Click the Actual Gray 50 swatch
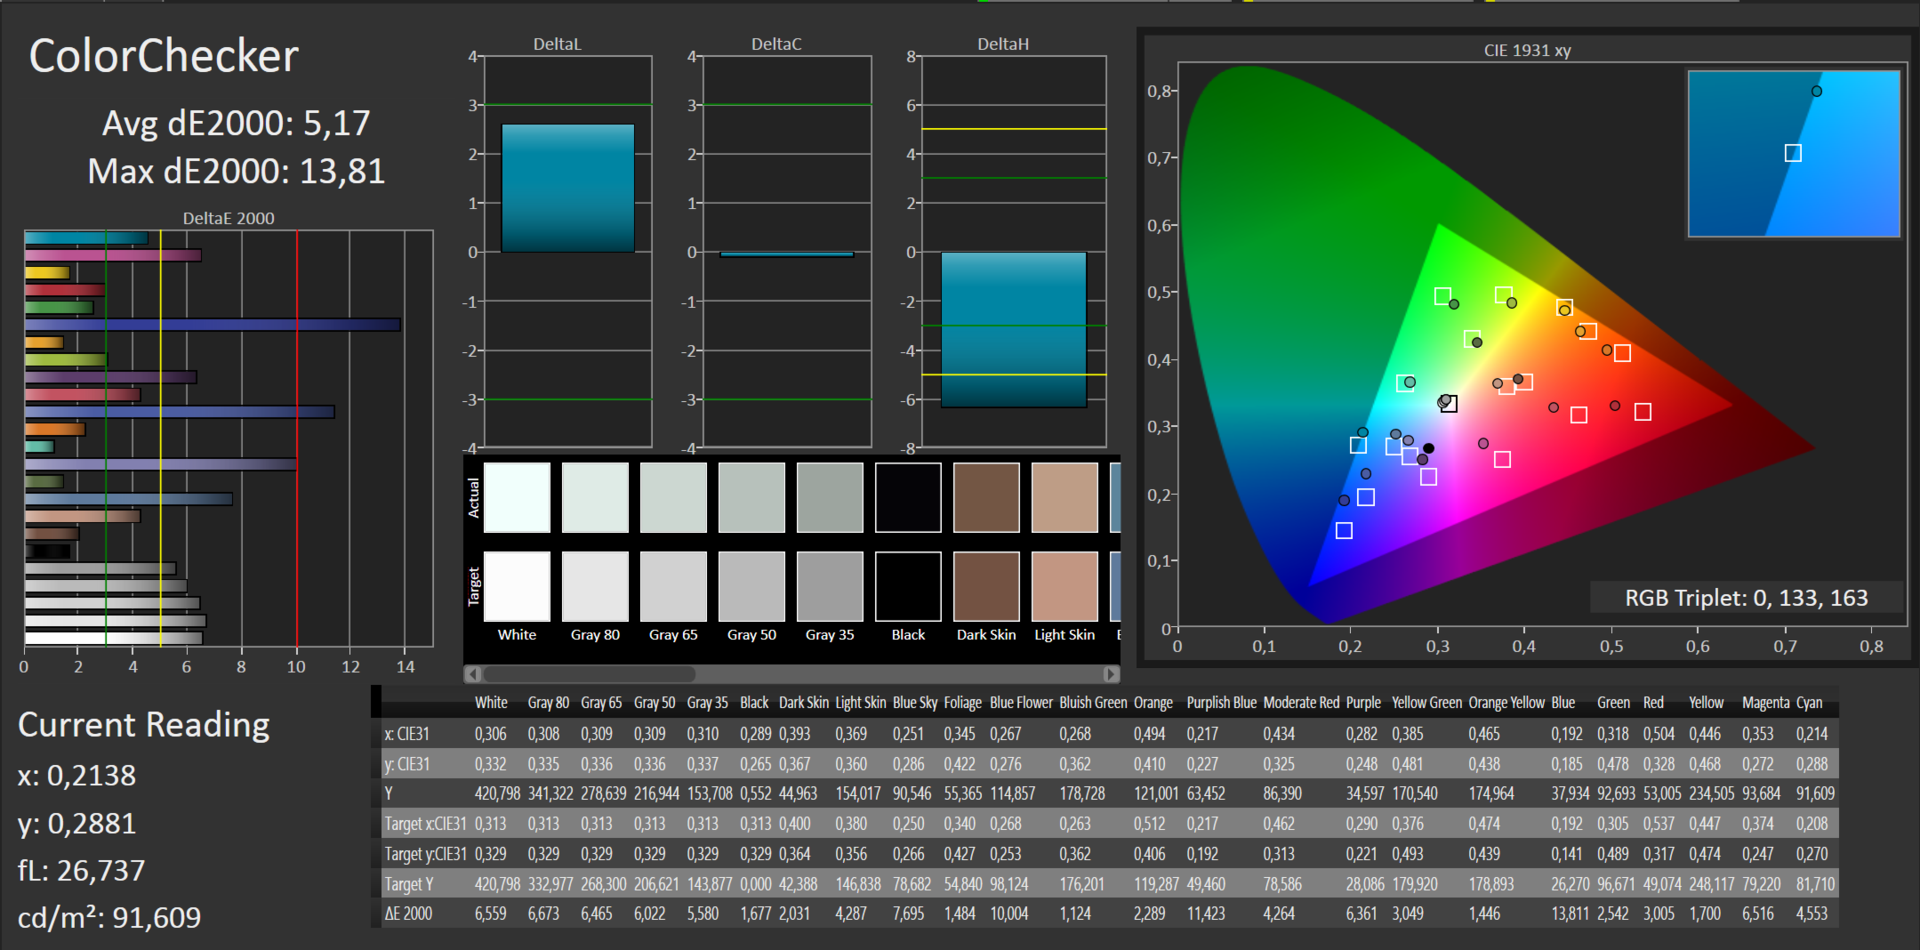 (752, 497)
